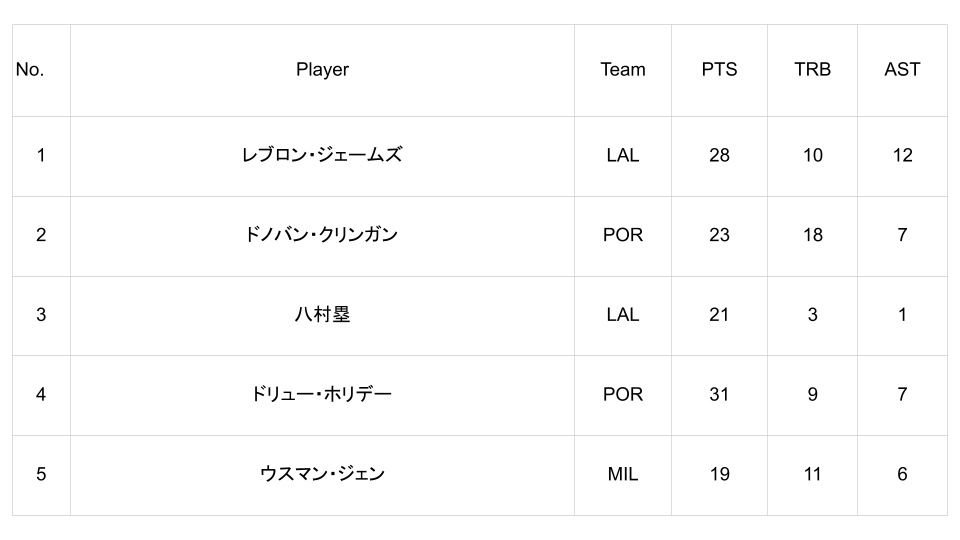960x540 pixels.
Task: Select the TRB value 18
Action: coord(812,235)
